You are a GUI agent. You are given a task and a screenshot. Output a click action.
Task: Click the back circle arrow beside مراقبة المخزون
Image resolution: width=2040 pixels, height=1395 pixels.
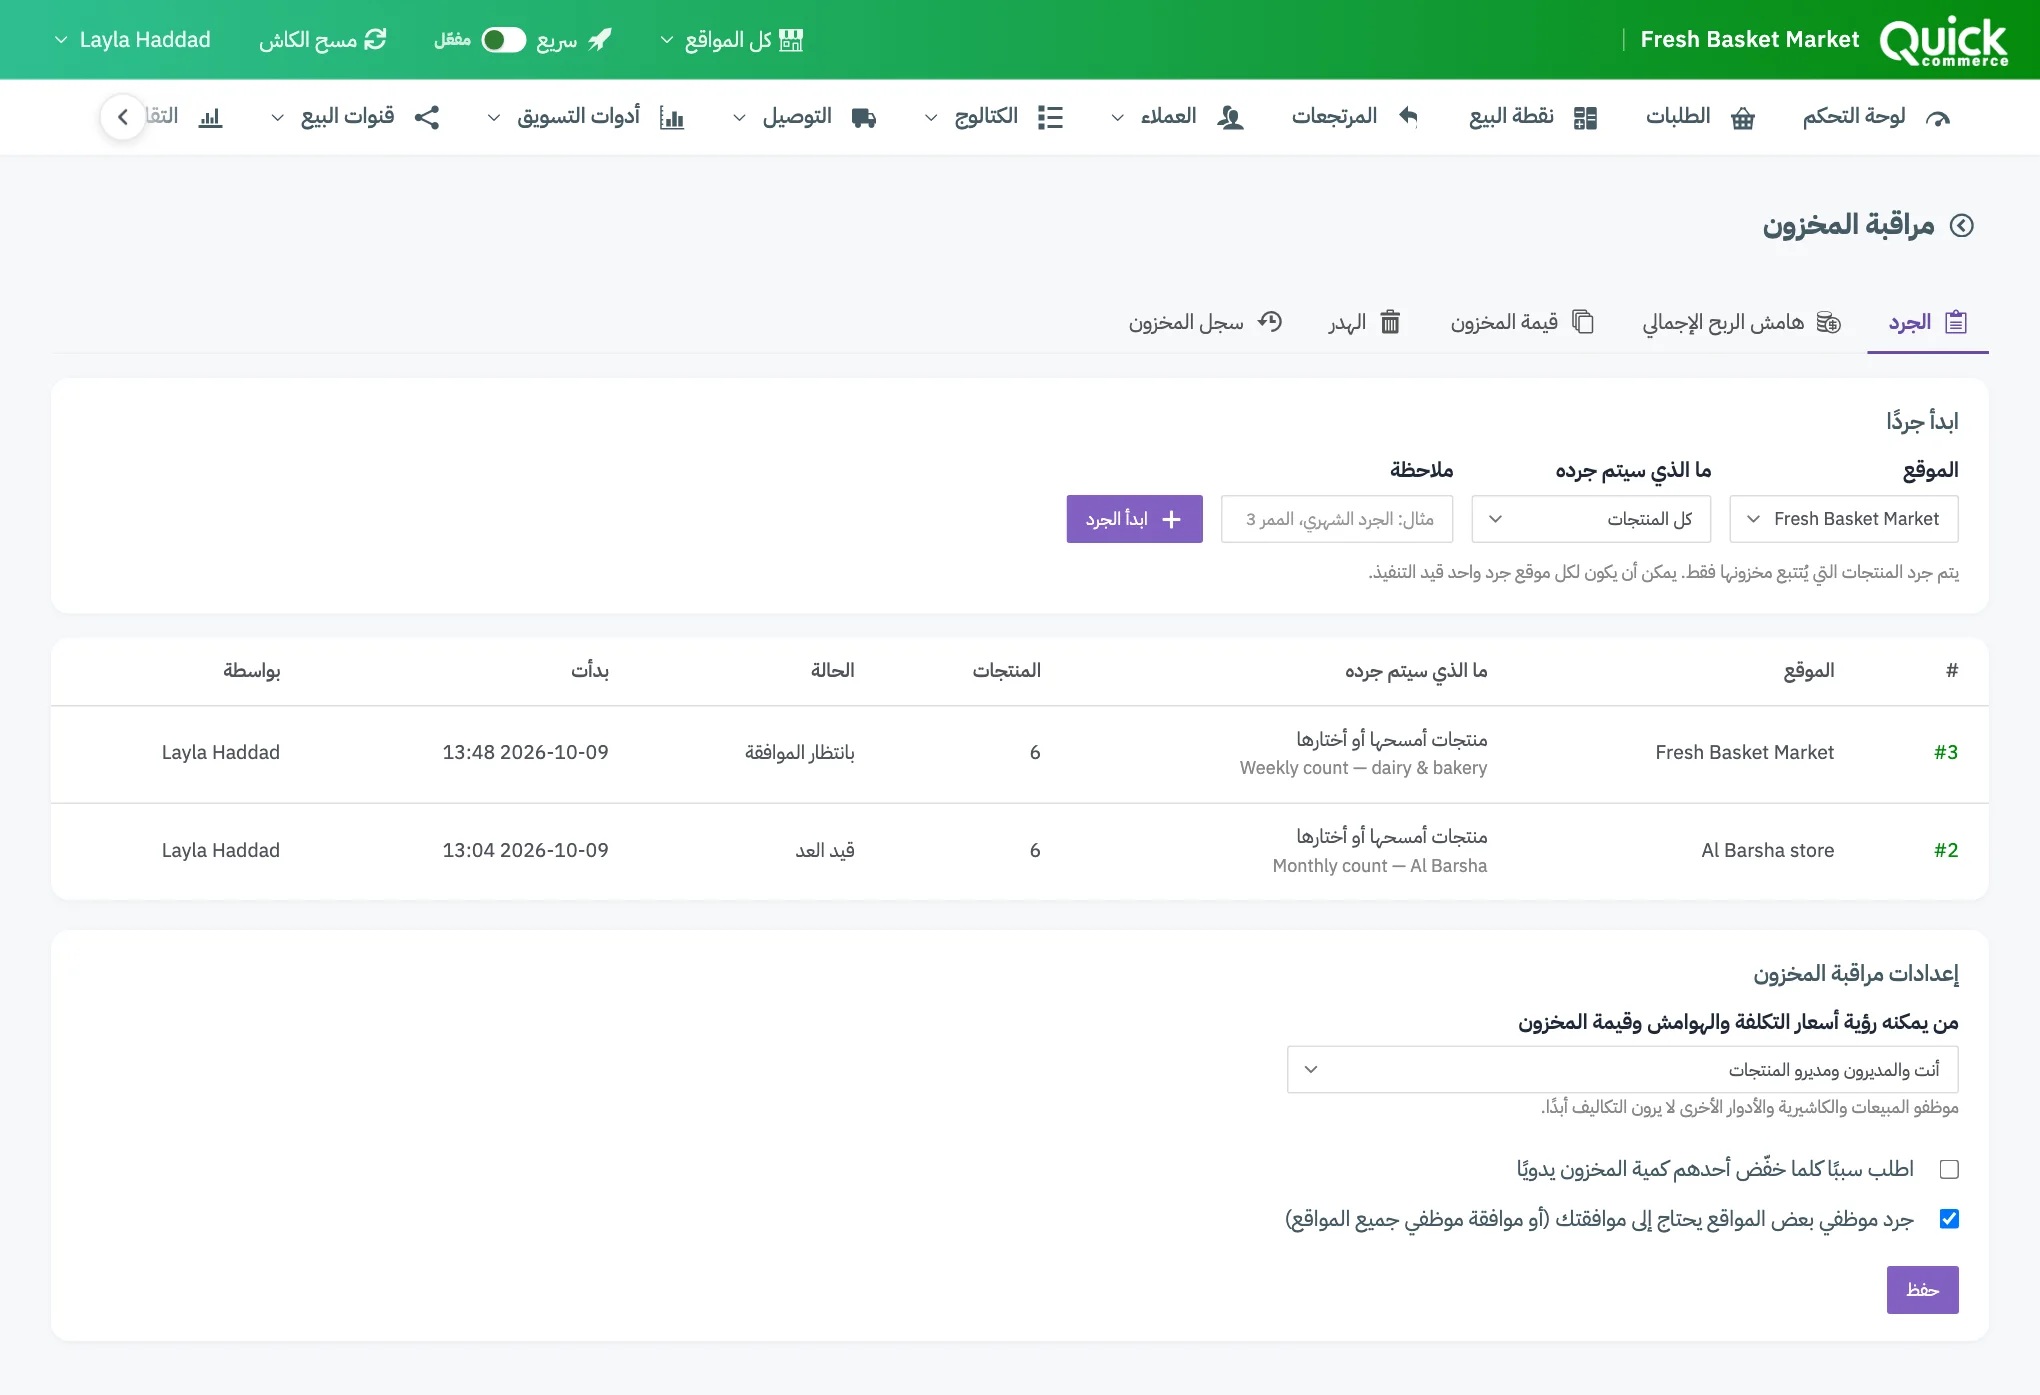coord(1962,226)
